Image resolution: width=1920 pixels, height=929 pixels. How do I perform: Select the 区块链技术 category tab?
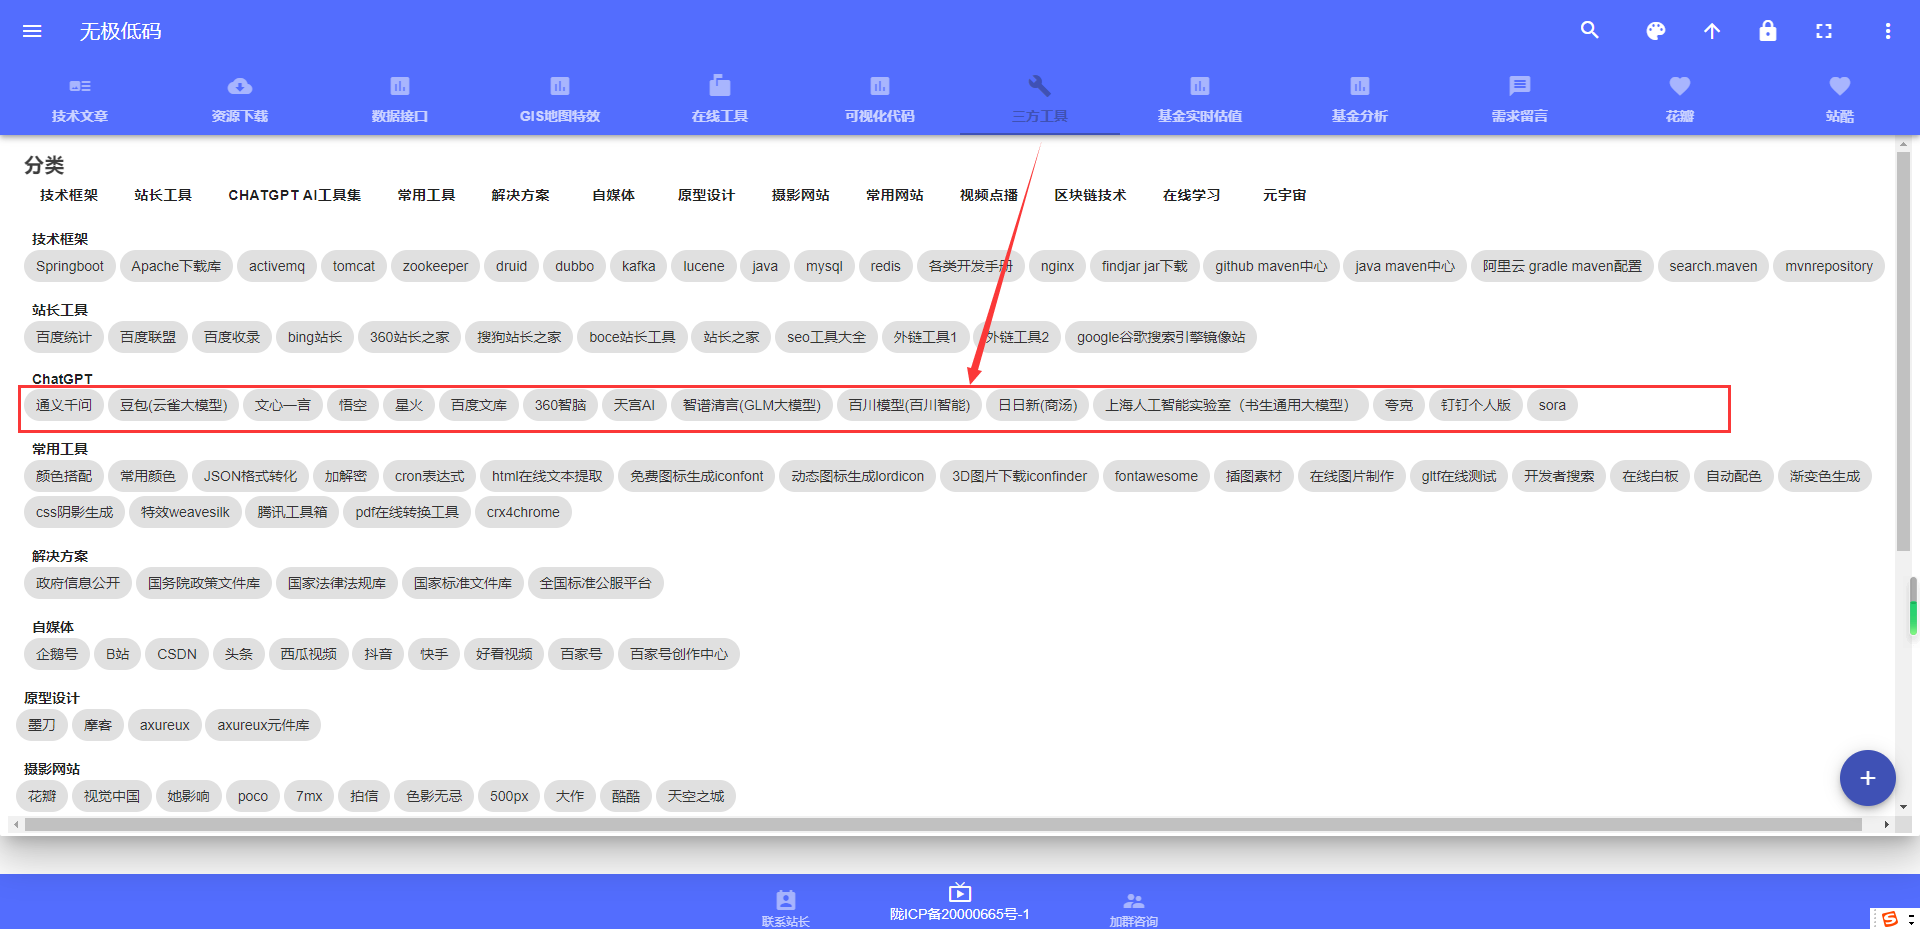[1090, 195]
